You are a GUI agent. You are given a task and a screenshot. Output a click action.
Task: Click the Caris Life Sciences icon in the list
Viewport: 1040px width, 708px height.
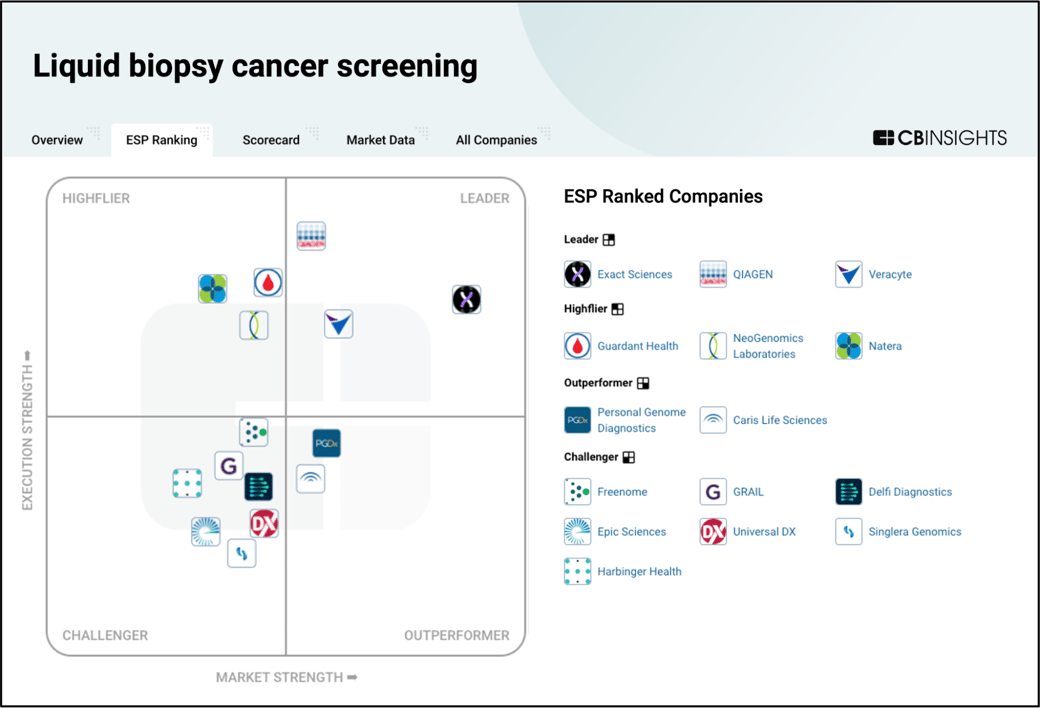[x=713, y=420]
